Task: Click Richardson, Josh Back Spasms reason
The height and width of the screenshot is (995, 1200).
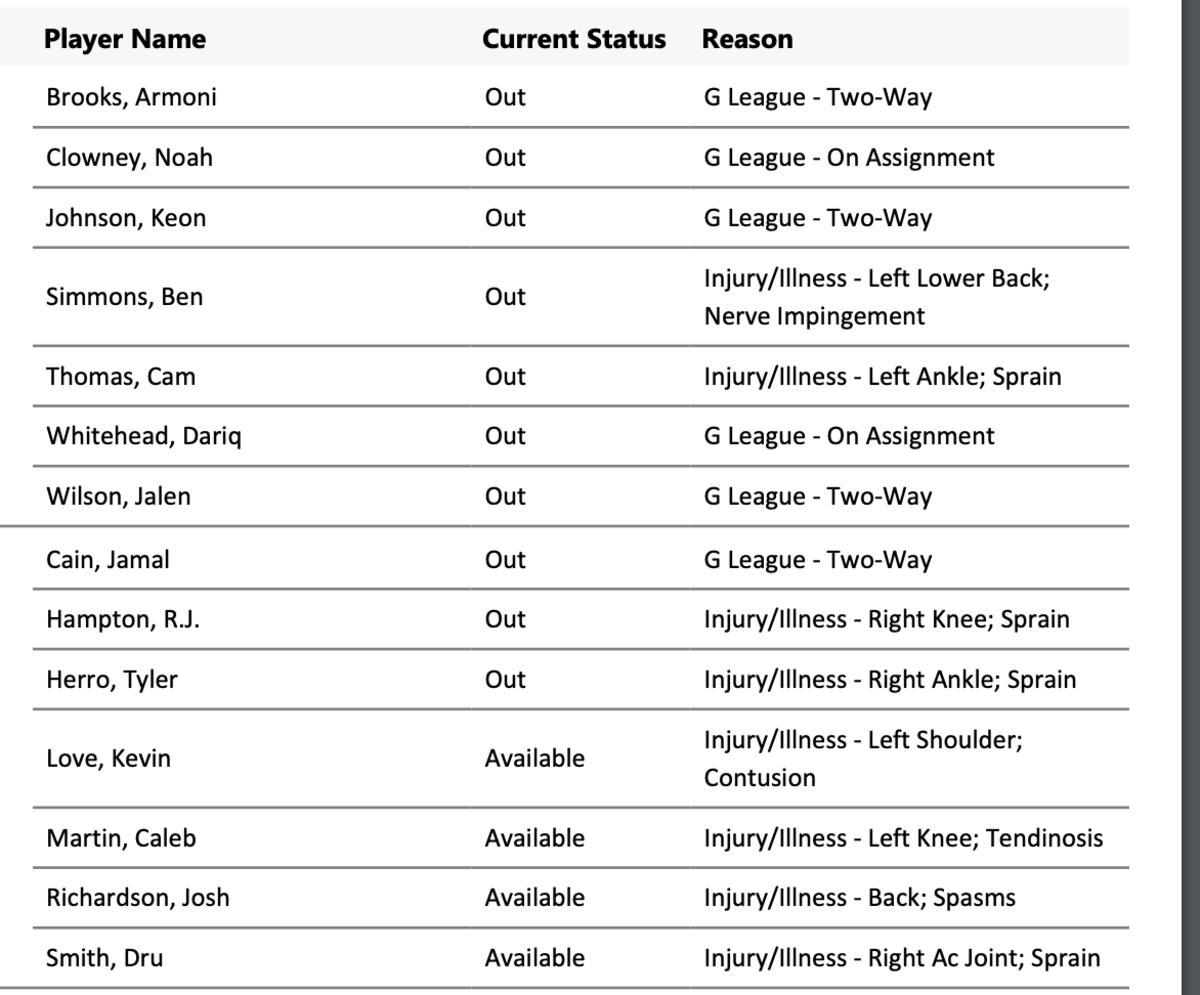Action: pos(859,897)
